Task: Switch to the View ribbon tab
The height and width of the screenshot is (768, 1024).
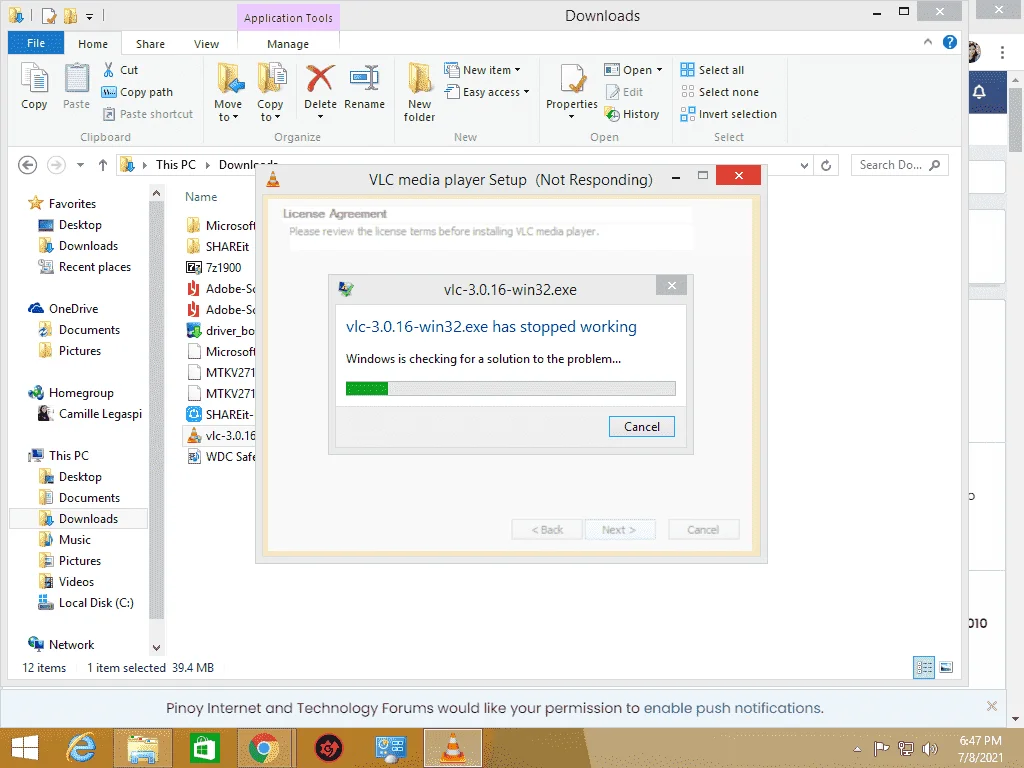Action: [206, 44]
